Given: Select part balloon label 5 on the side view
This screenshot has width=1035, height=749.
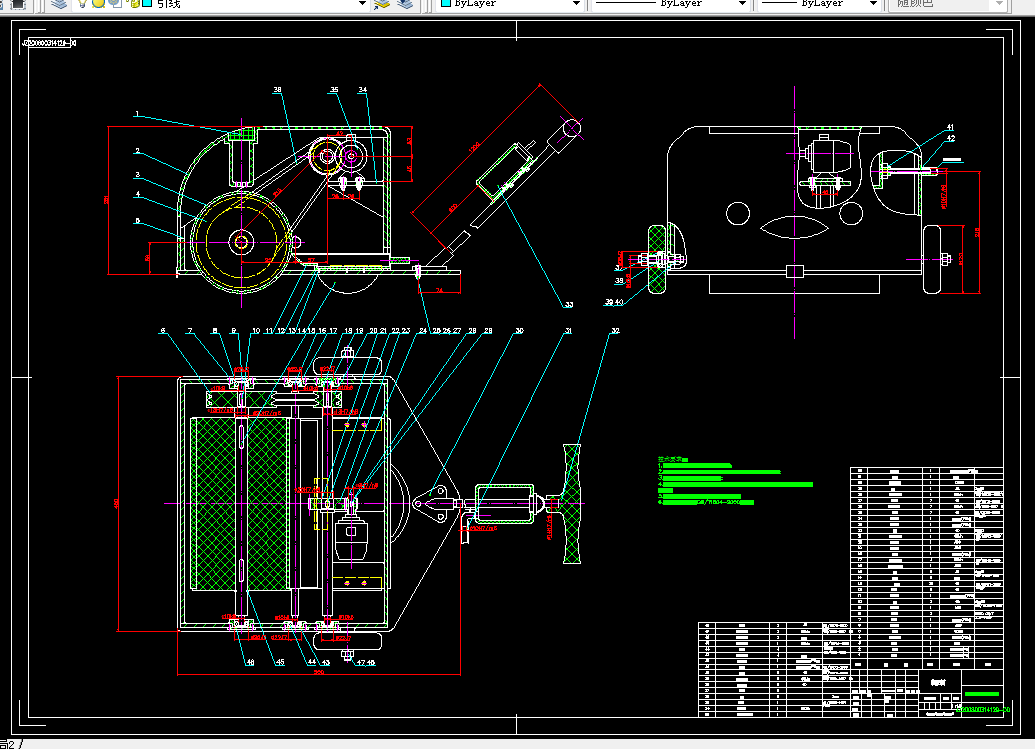Looking at the screenshot, I should [137, 221].
